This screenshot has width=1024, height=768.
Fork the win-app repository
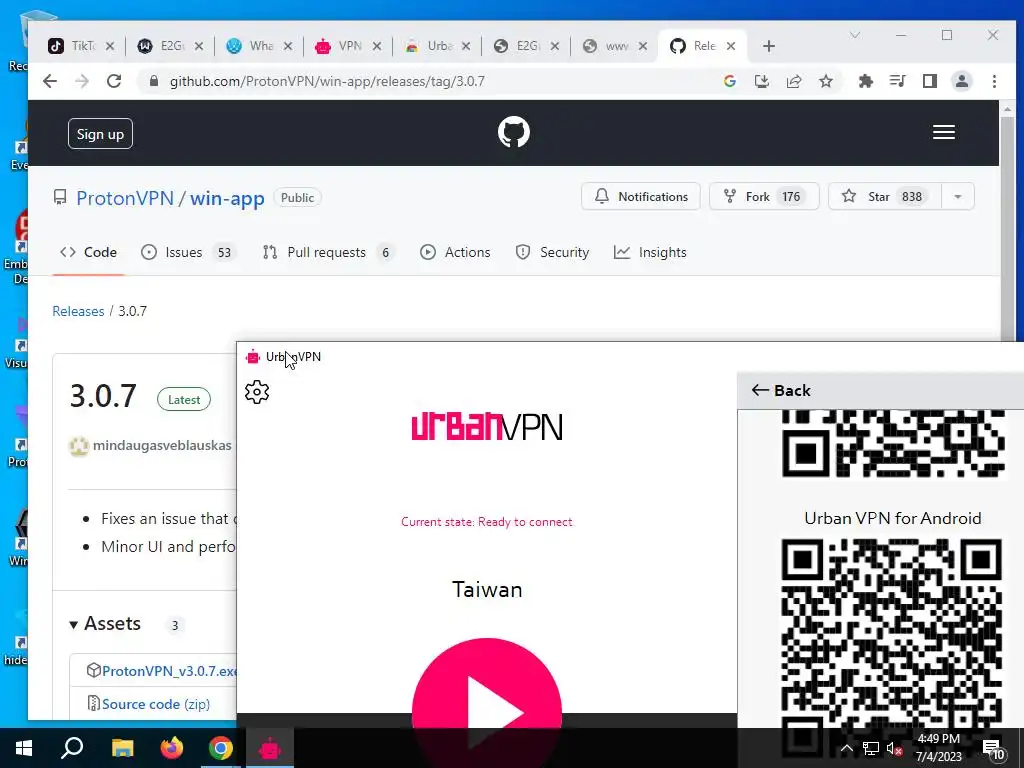point(764,197)
